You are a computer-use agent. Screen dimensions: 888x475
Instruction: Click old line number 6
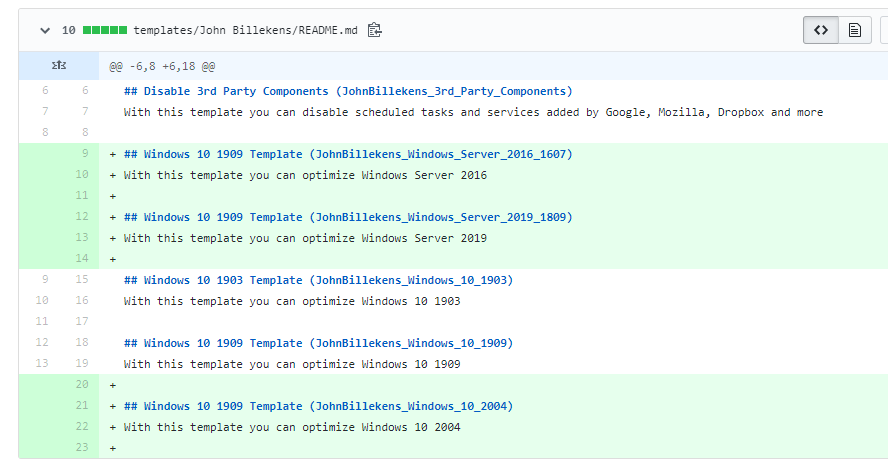(x=45, y=90)
